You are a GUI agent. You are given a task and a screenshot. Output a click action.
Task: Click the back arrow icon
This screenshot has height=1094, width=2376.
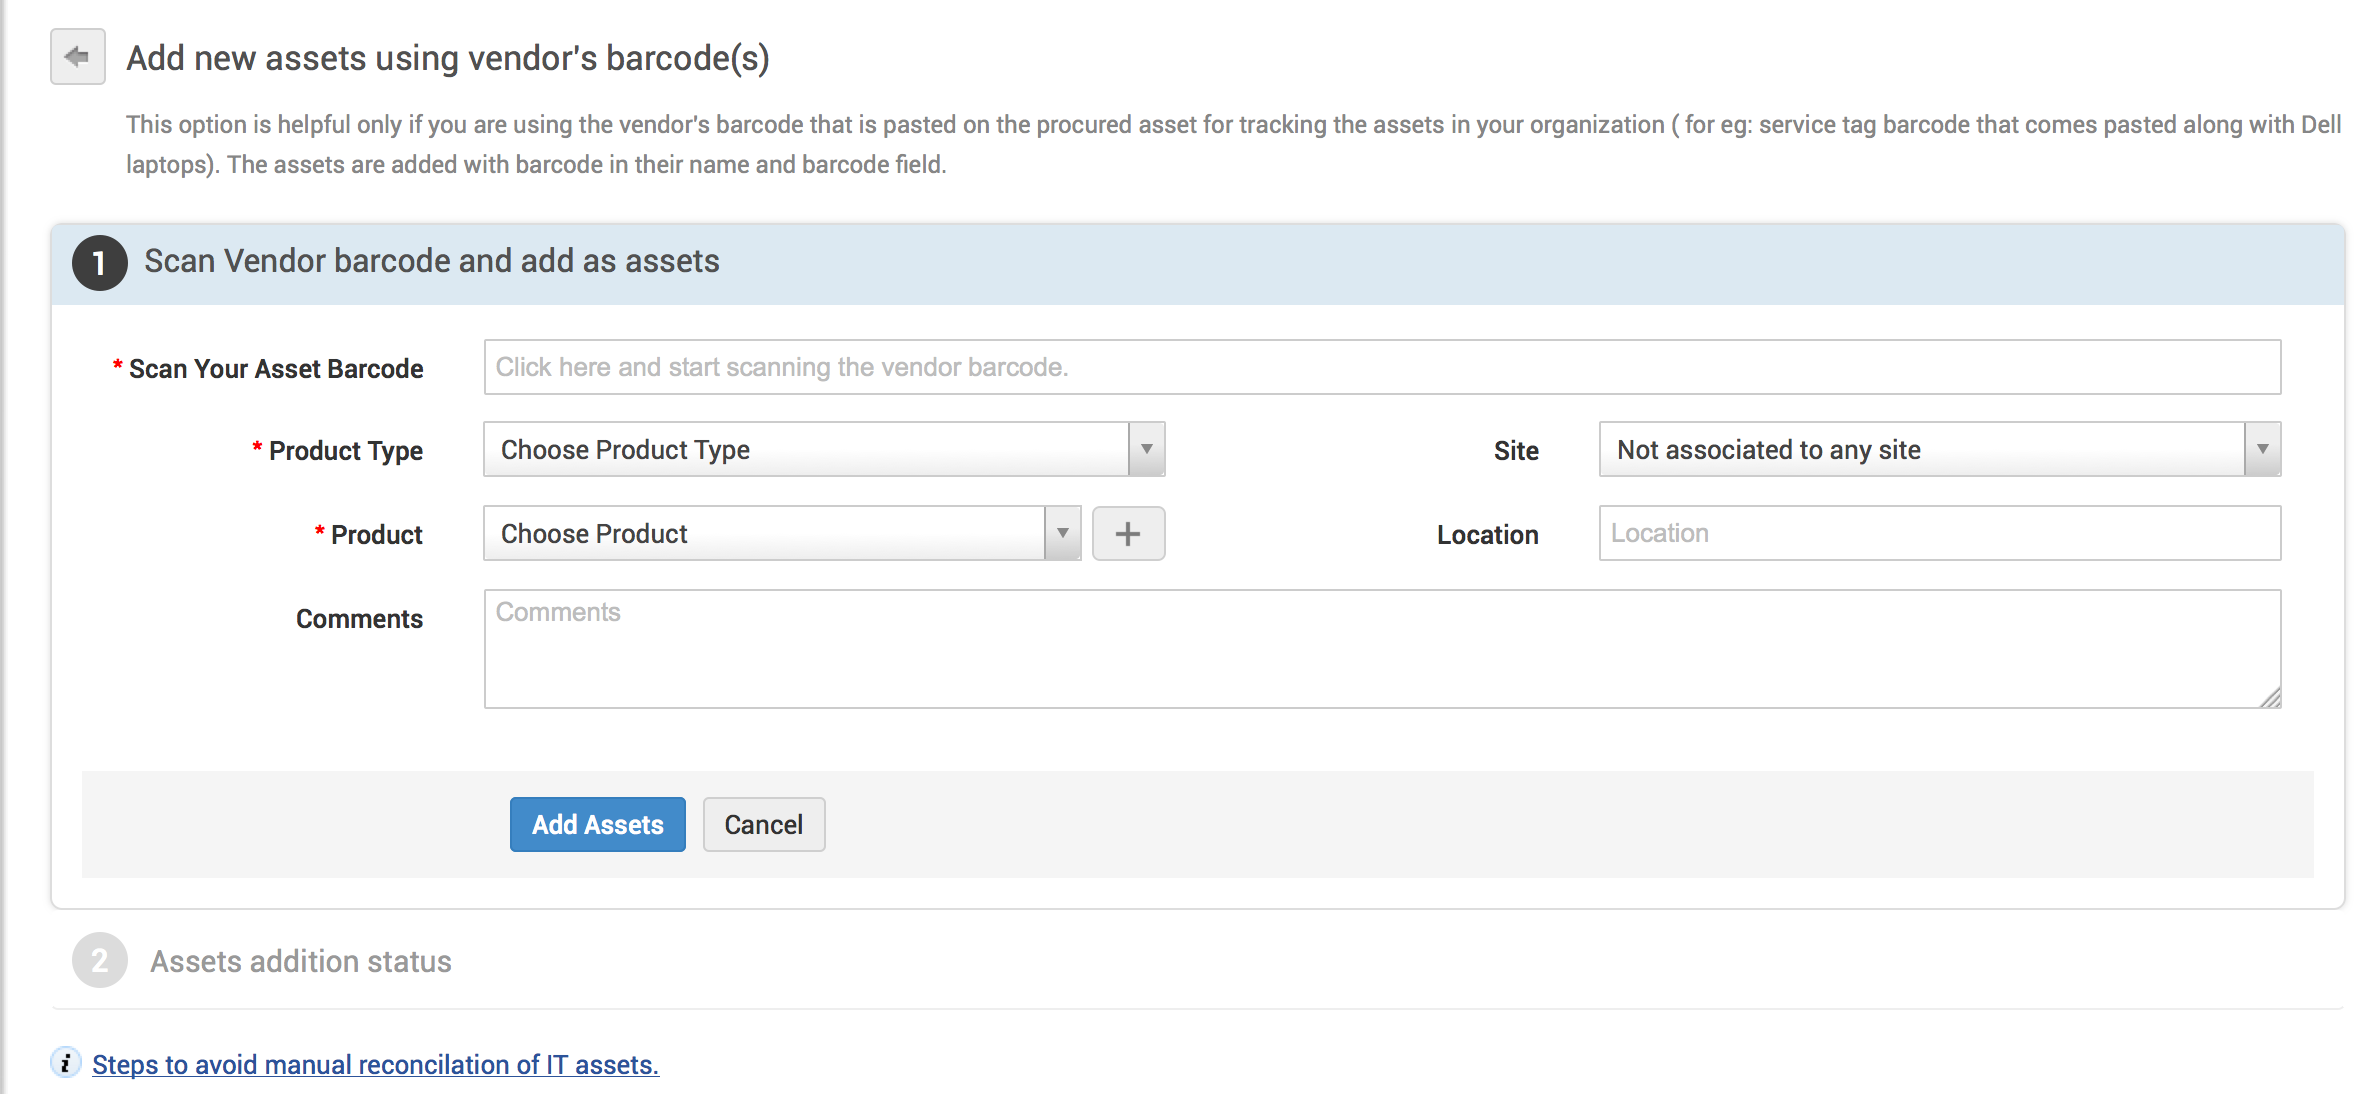click(78, 57)
